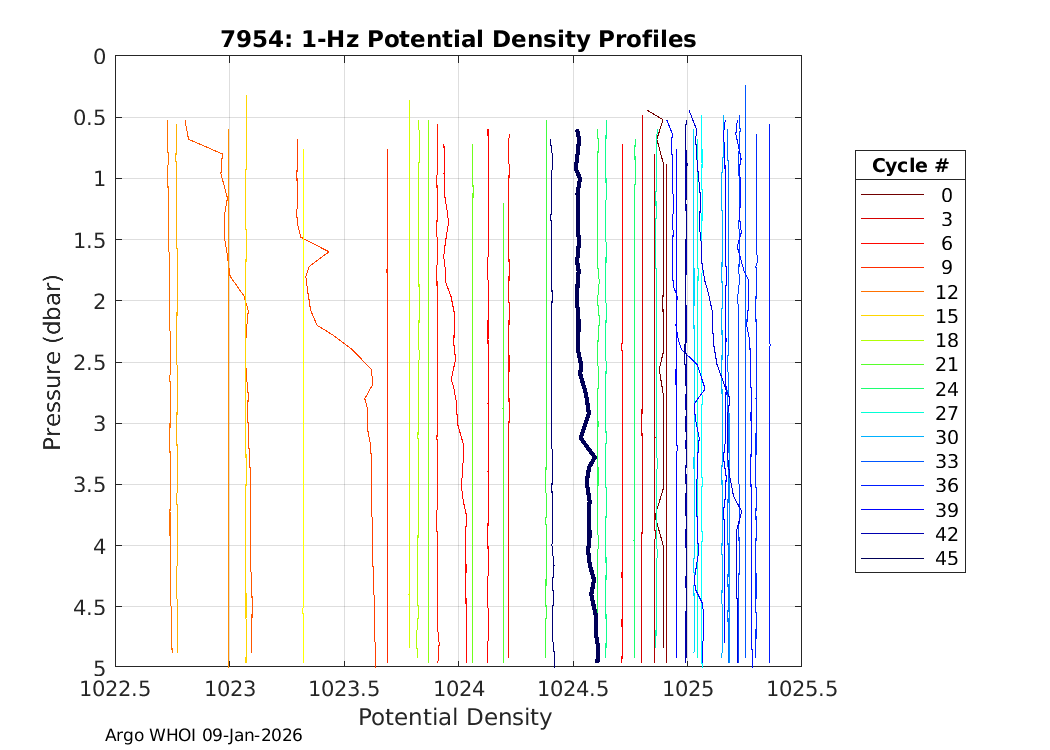The image size is (1050, 750).
Task: Click the plot title "7954: 1-Hz Potential Density Profiles"
Action: (x=458, y=39)
